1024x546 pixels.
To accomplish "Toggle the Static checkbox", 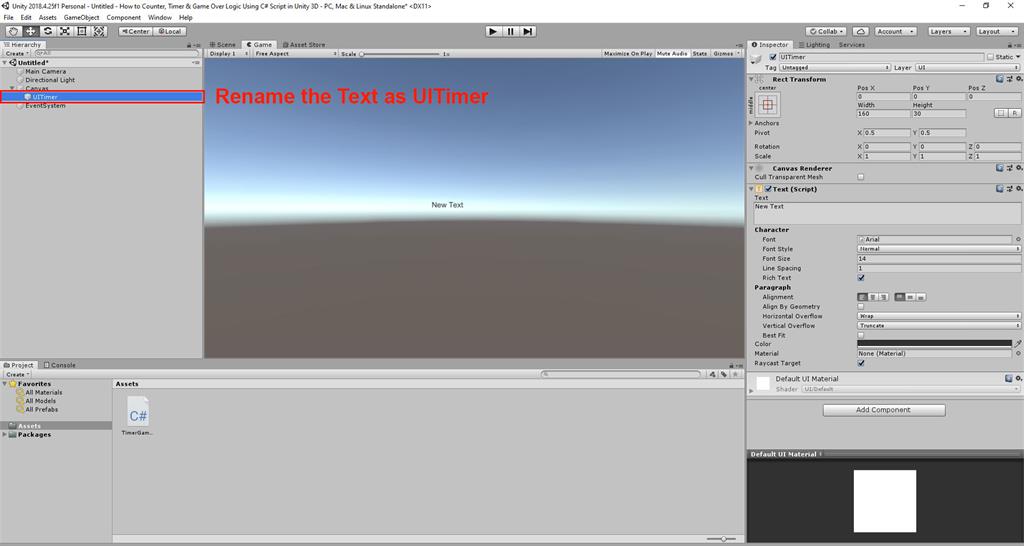I will click(991, 57).
